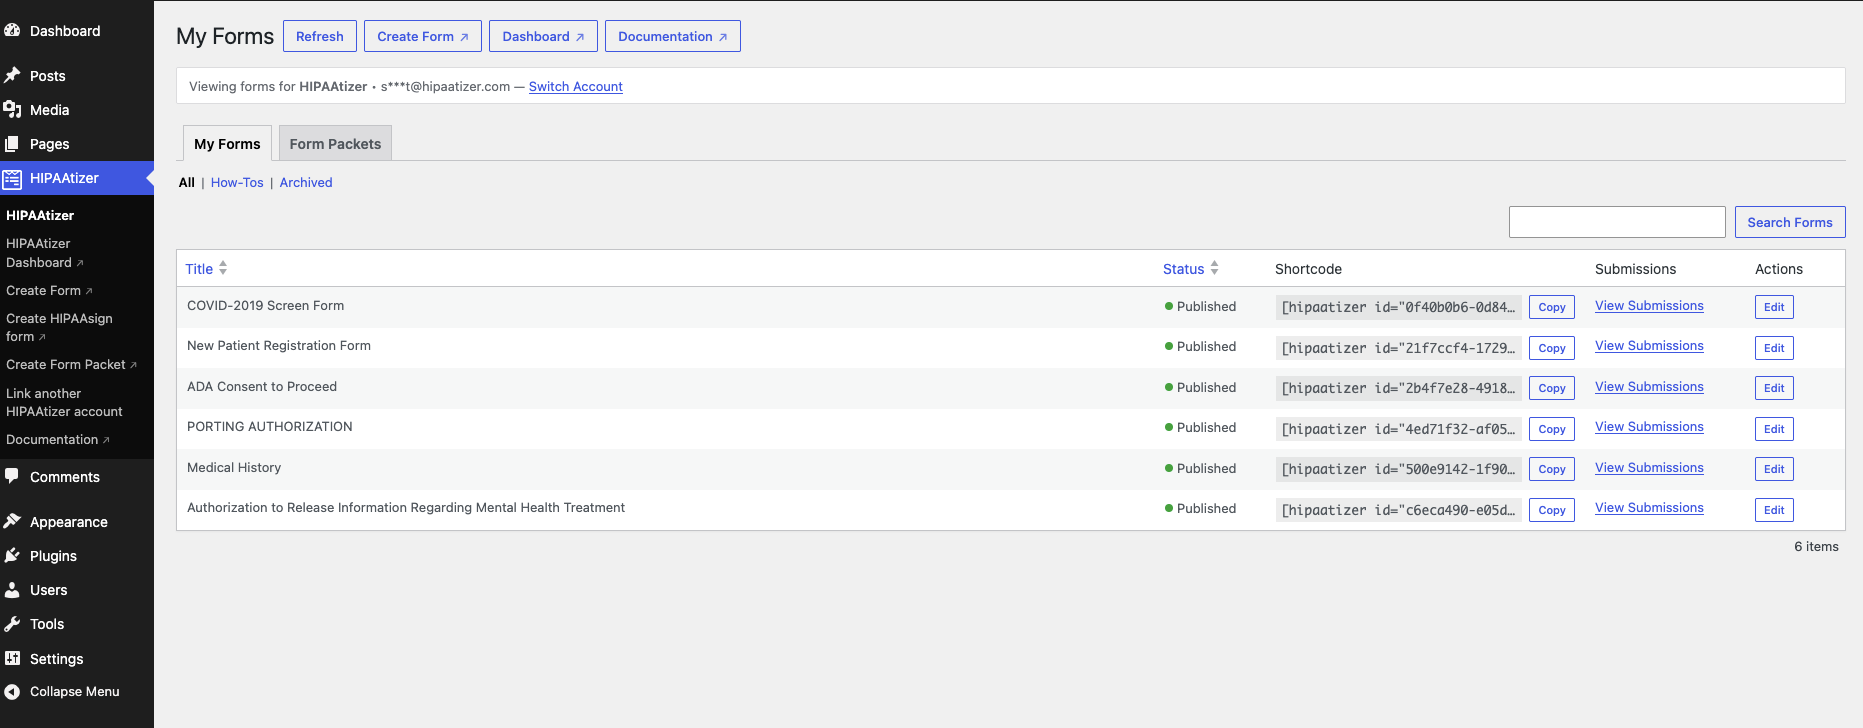Edit the New Patient Registration Form
Image resolution: width=1863 pixels, height=728 pixels.
pos(1774,348)
